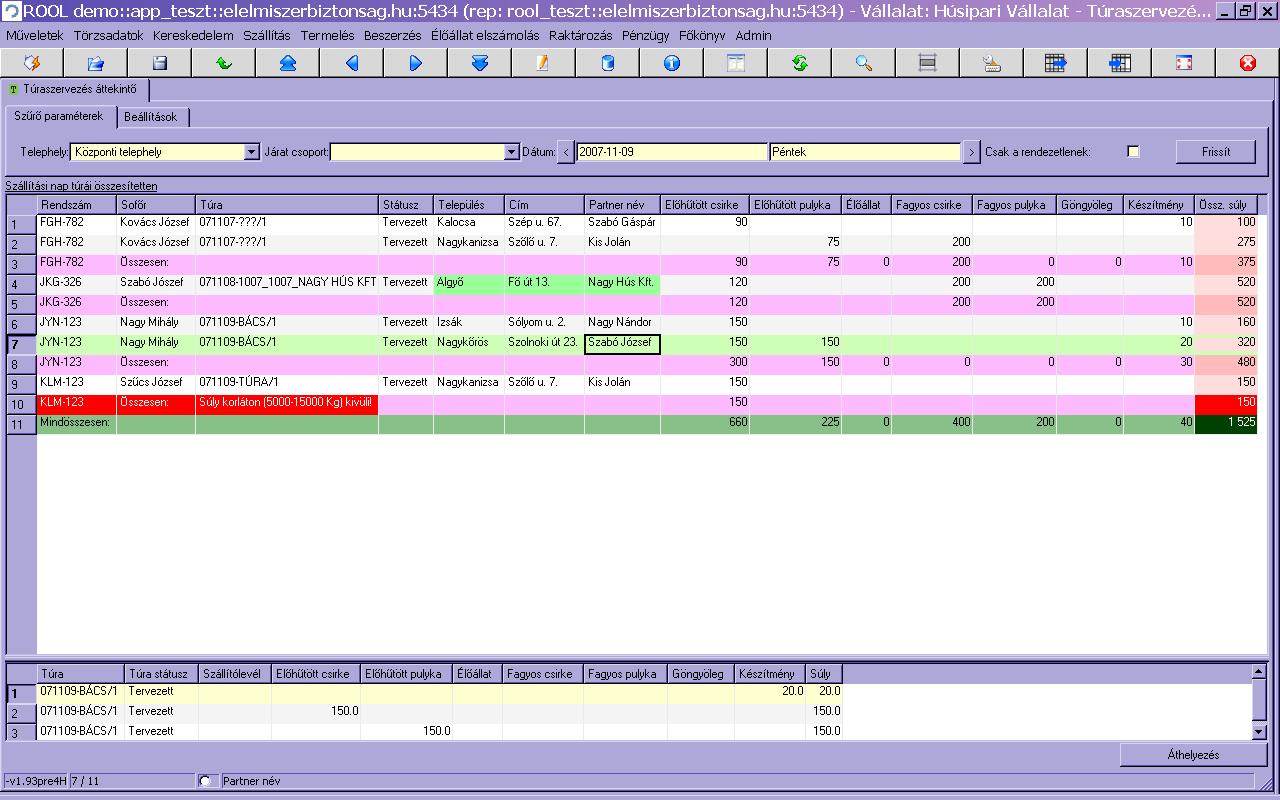Select the Partner név radio button in status bar
This screenshot has width=1280, height=800.
coord(206,781)
